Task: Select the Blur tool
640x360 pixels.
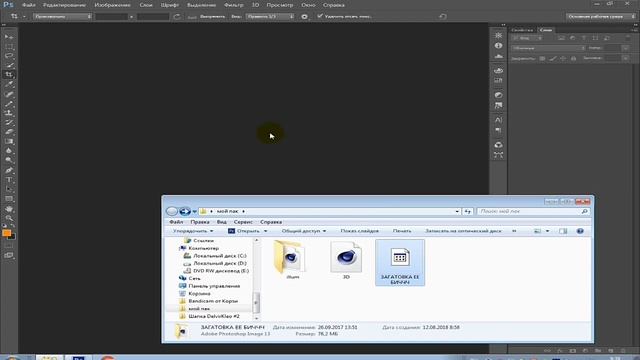Action: 9,151
